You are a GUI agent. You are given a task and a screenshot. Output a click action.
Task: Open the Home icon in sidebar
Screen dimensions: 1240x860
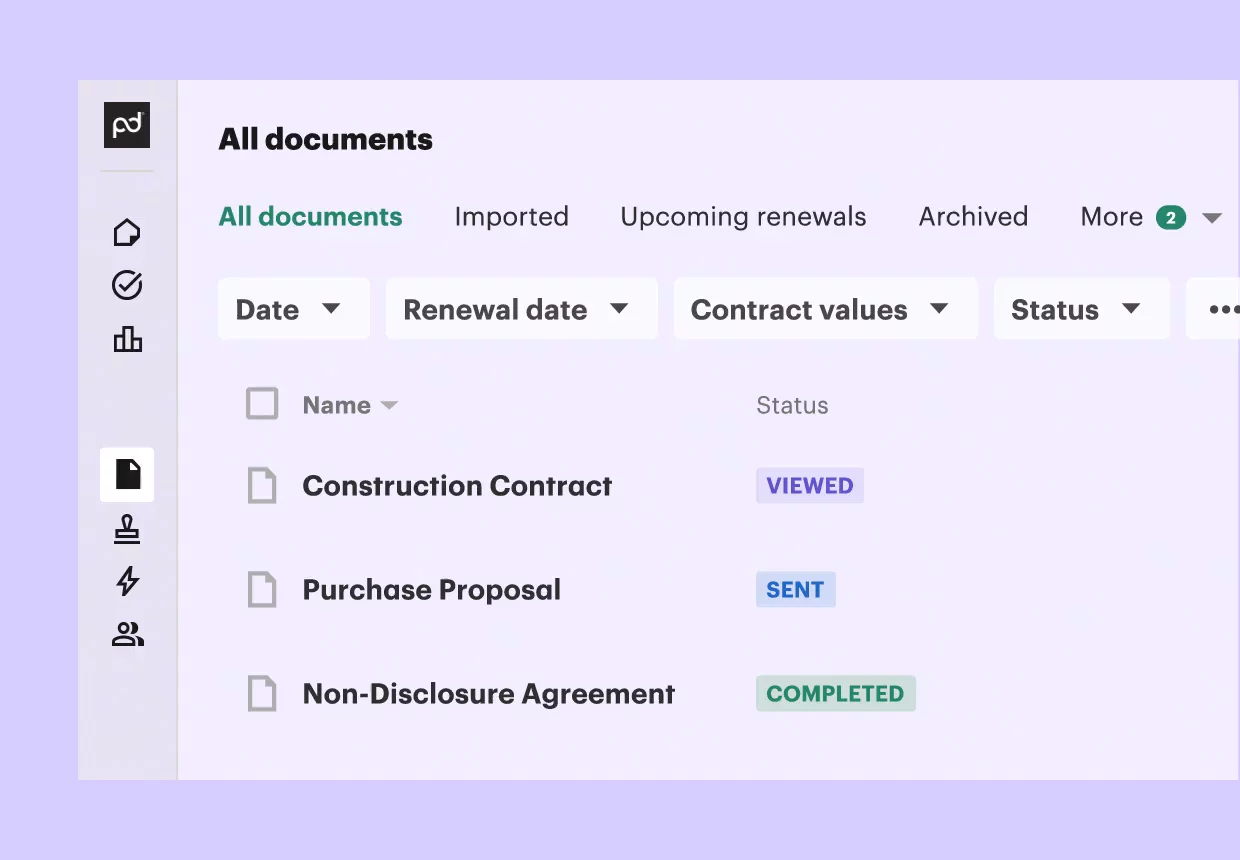pos(127,233)
